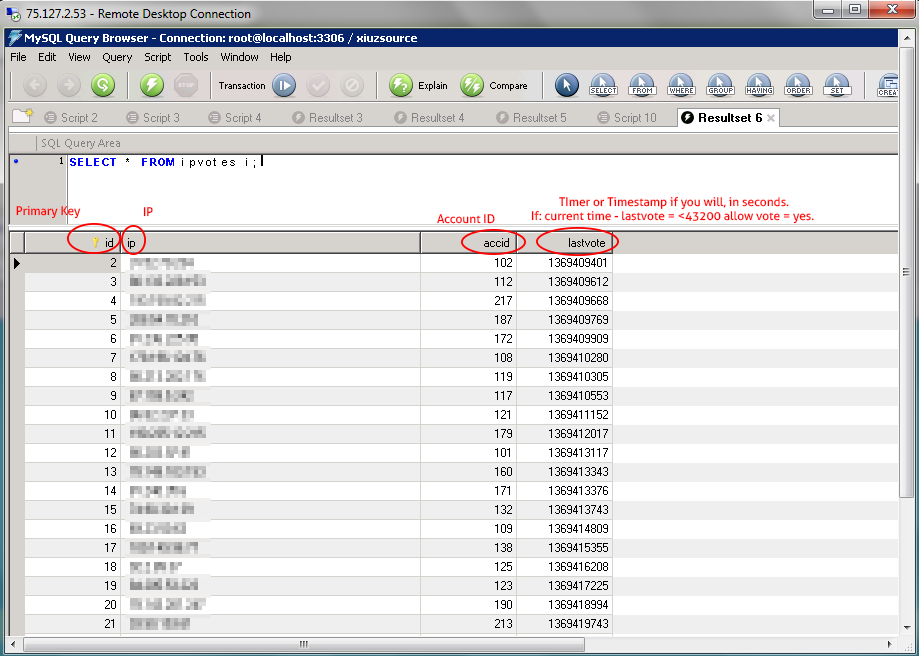The width and height of the screenshot is (919, 656).
Task: Click the Commit transaction checkmark icon
Action: coord(318,86)
